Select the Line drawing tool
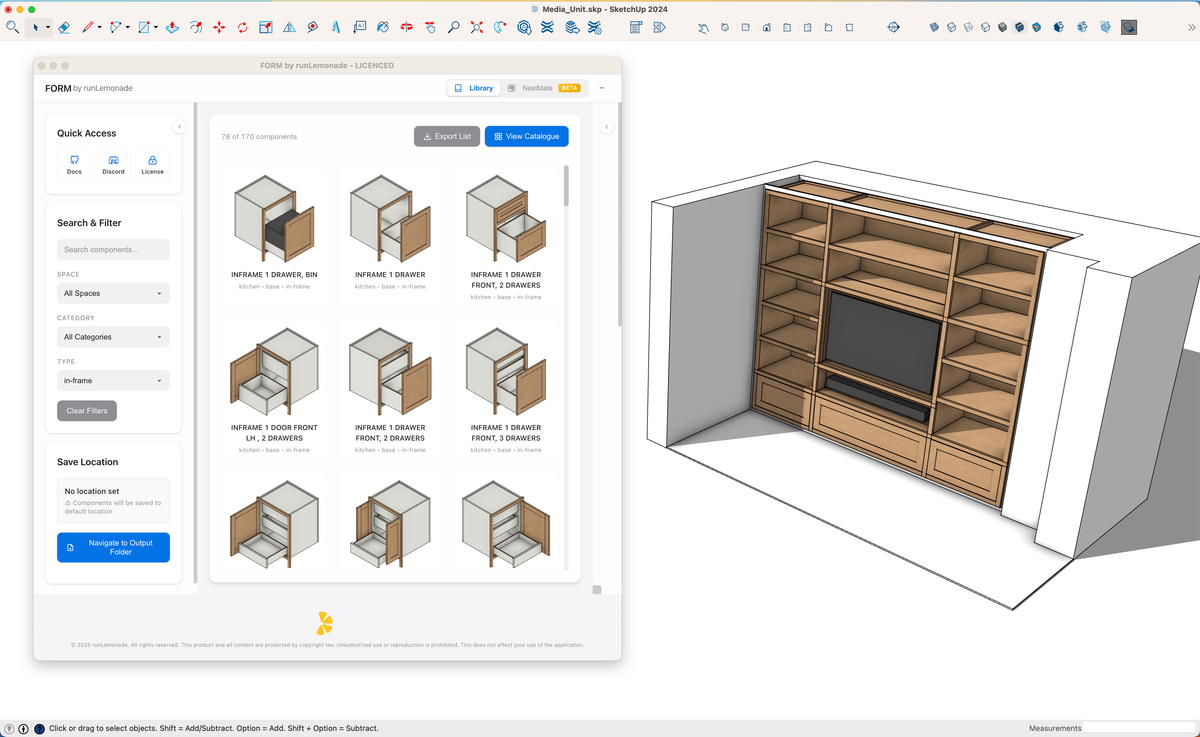The image size is (1200, 737). [x=89, y=27]
